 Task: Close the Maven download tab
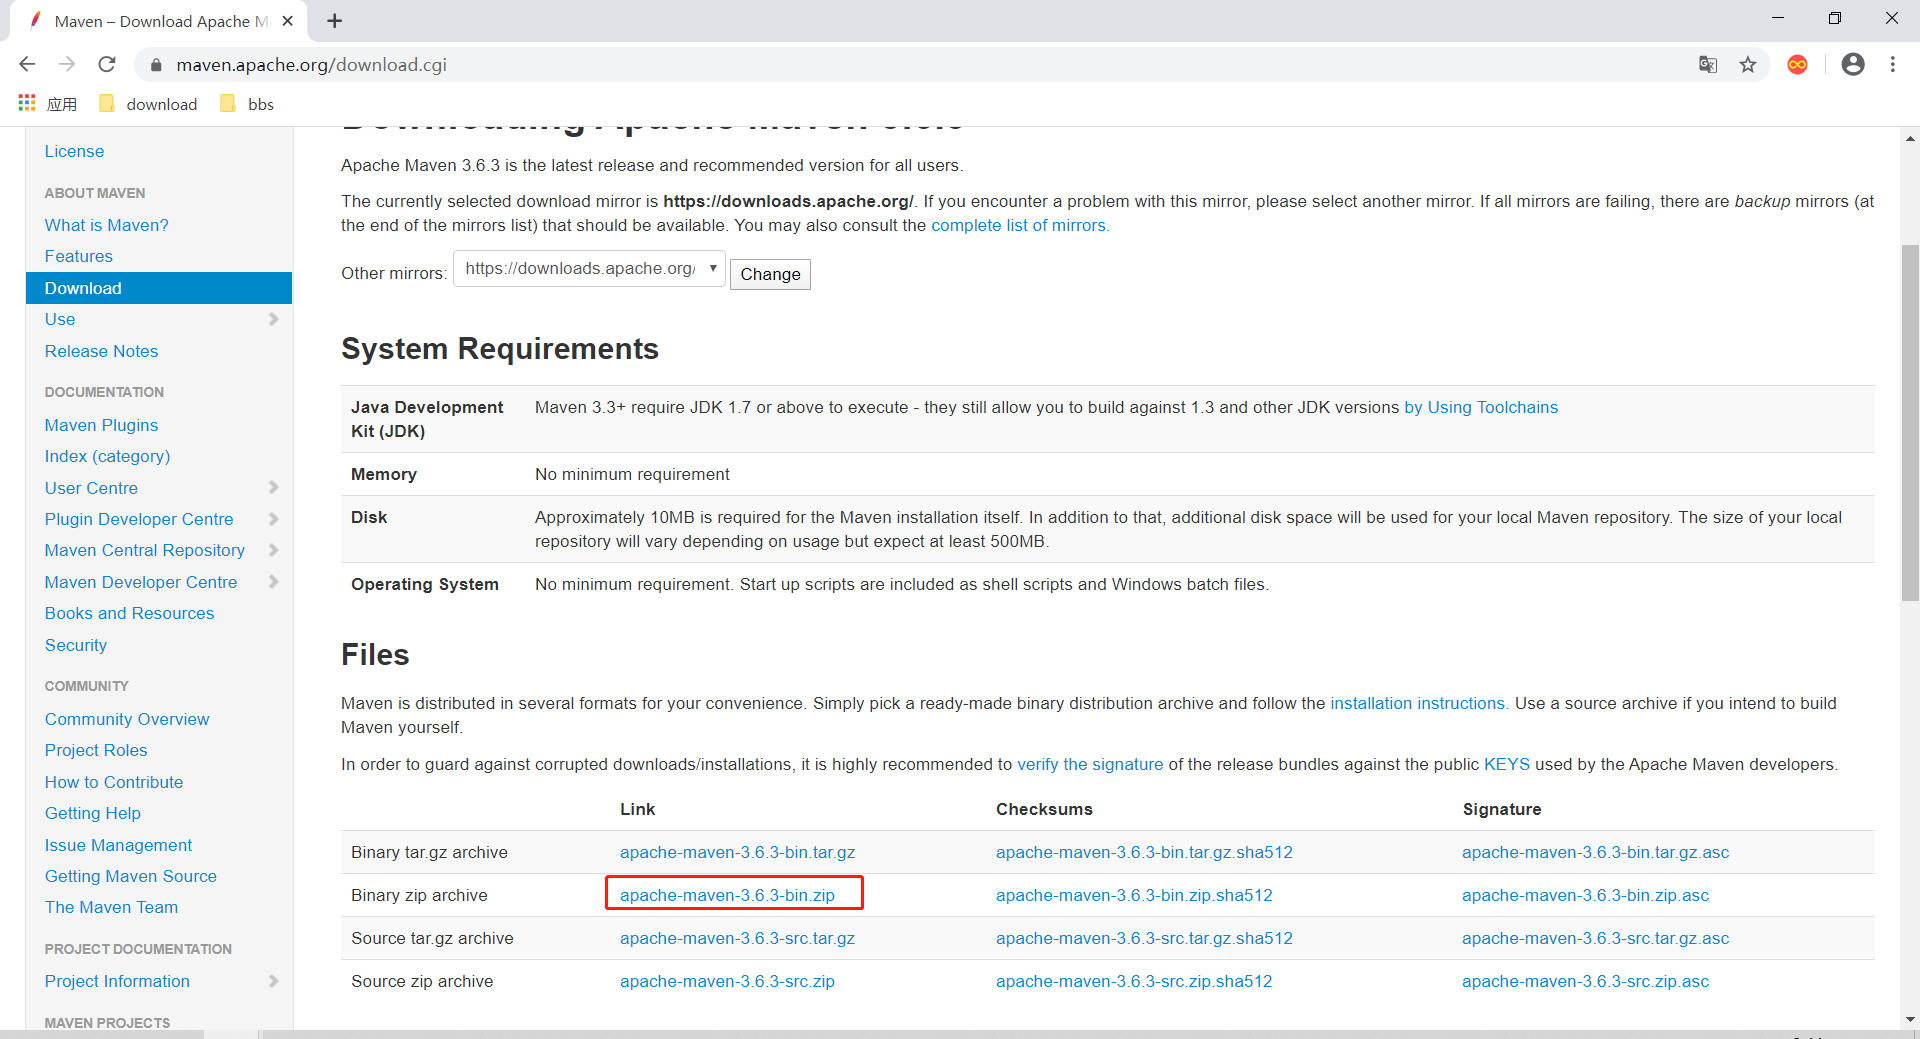pyautogui.click(x=288, y=21)
